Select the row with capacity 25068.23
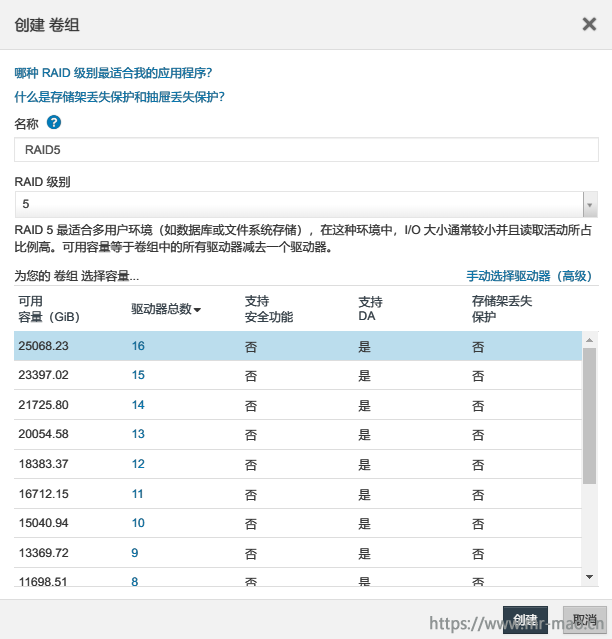 pyautogui.click(x=298, y=346)
